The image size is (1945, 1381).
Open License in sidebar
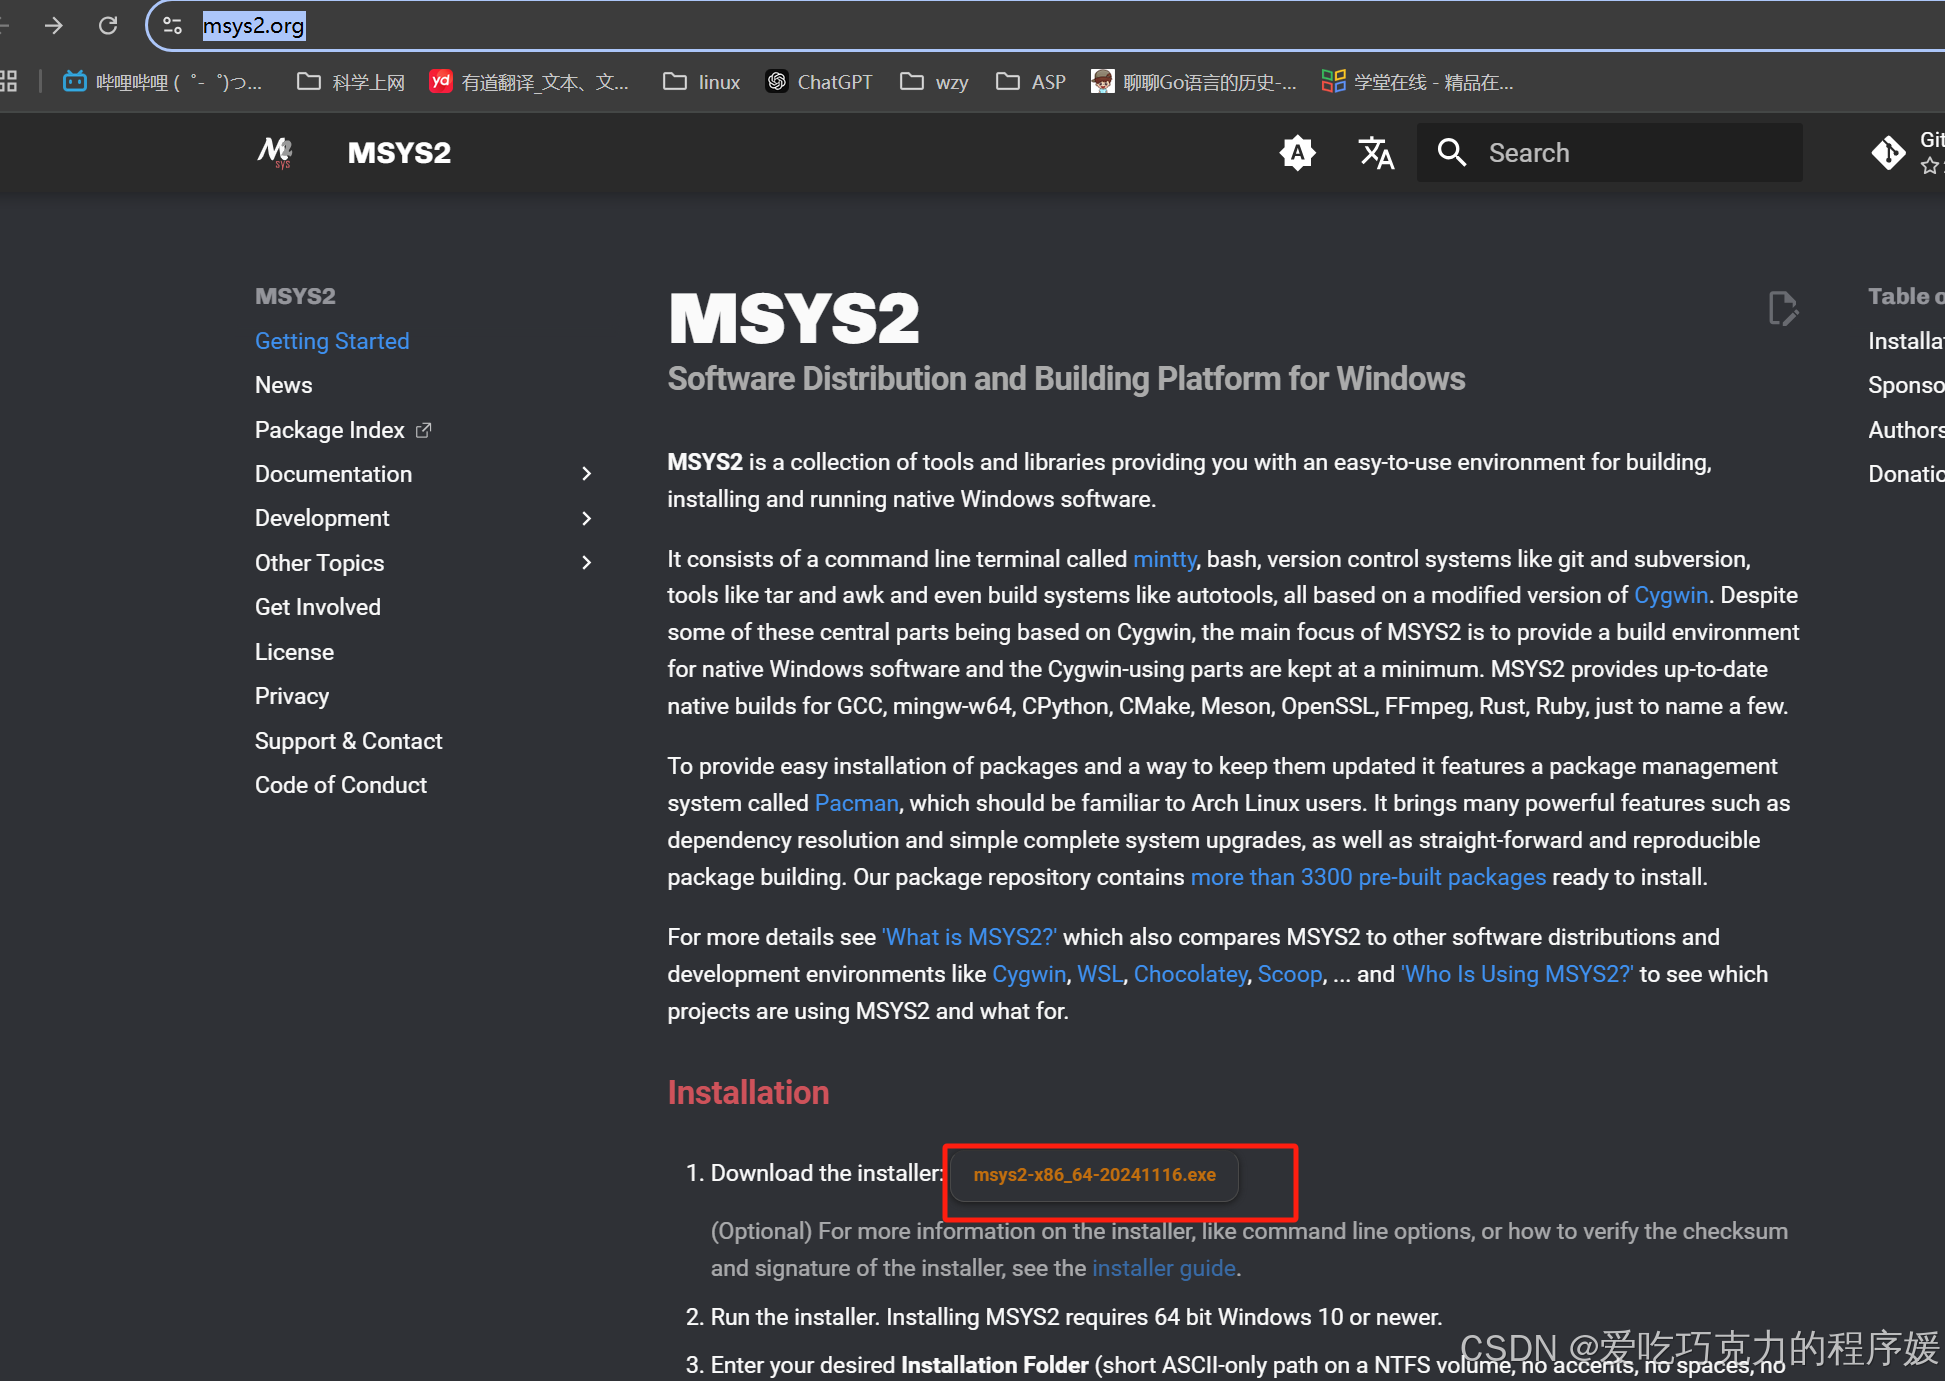pyautogui.click(x=294, y=652)
